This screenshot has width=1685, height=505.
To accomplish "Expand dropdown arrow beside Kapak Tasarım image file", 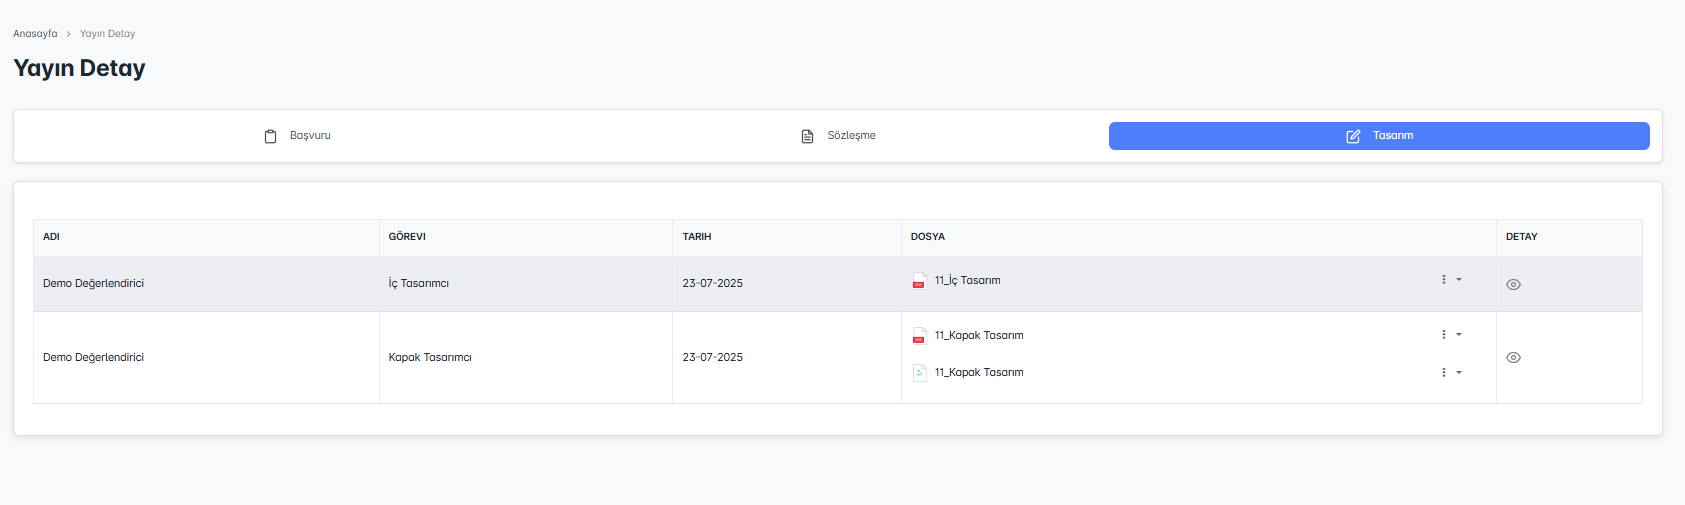I will (x=1459, y=373).
